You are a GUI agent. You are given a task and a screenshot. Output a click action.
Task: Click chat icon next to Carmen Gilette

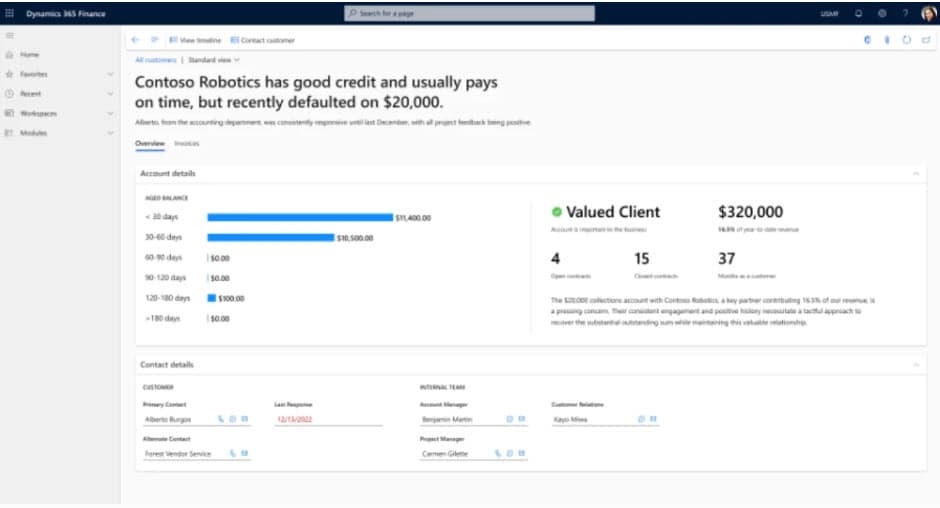510,453
